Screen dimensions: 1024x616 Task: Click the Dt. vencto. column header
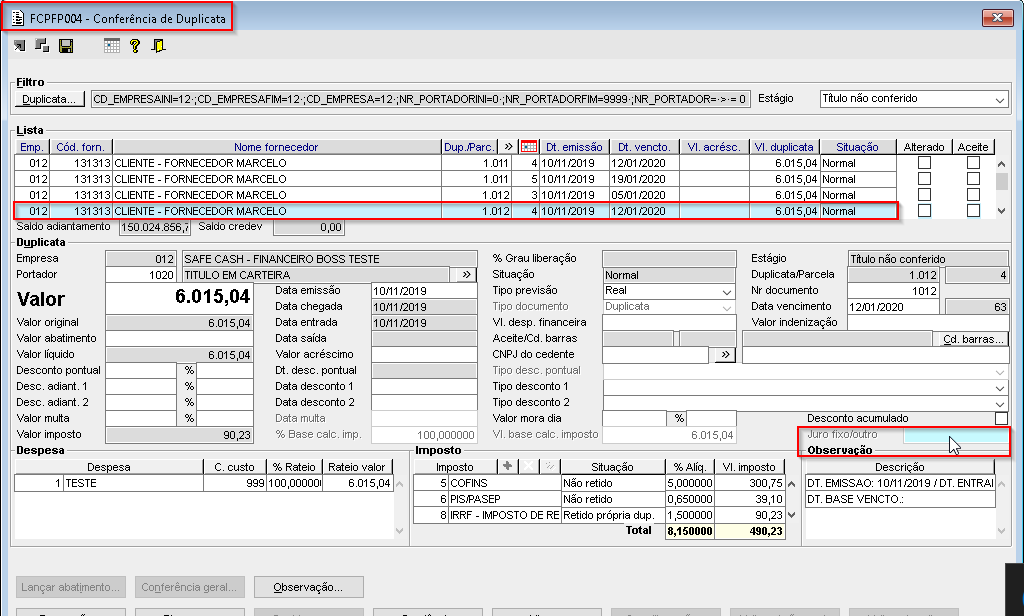tap(643, 147)
